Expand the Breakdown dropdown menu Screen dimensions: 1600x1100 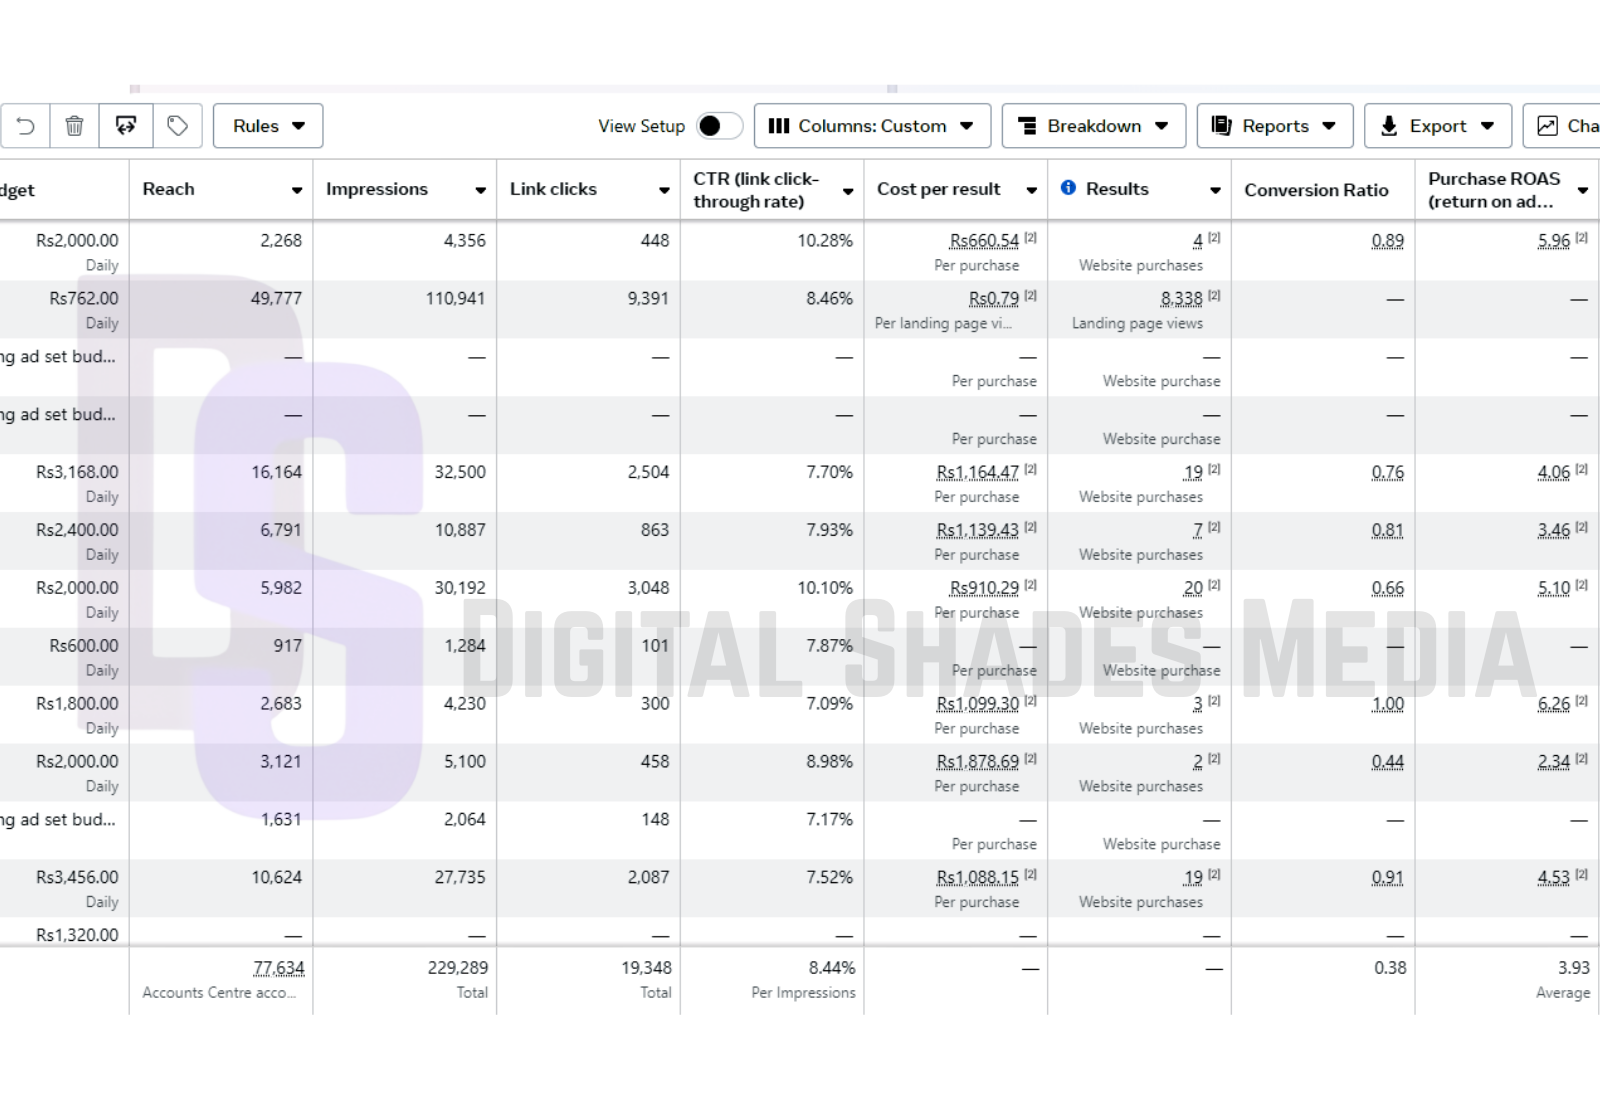point(1093,126)
